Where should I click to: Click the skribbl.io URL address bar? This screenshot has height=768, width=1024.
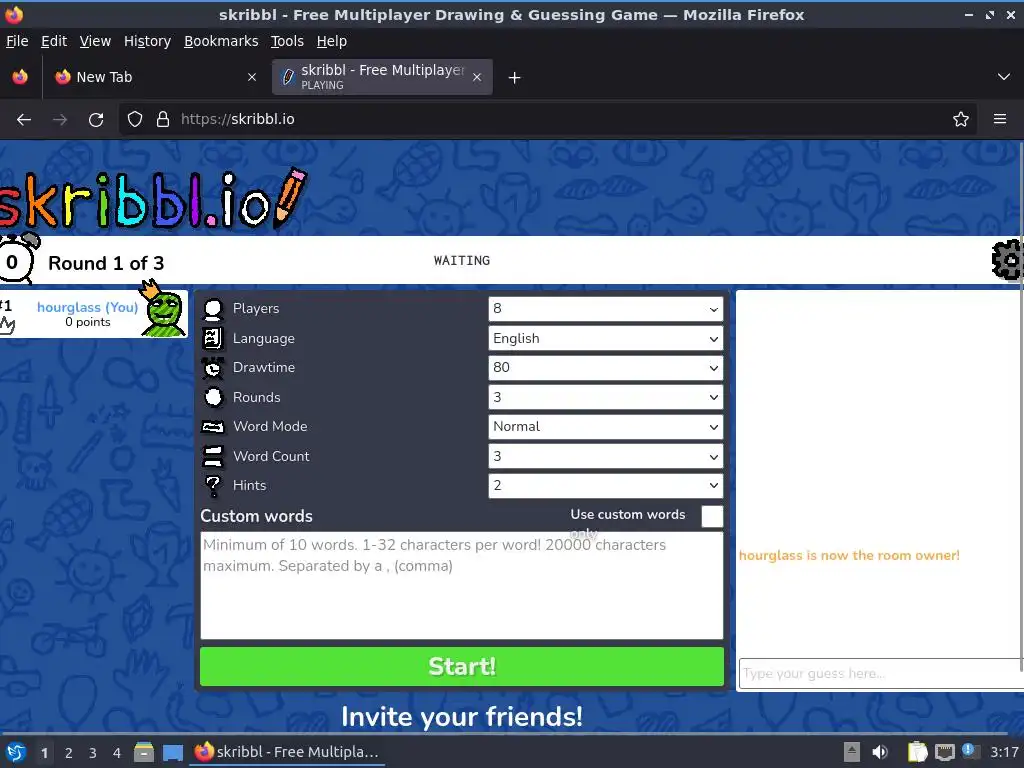[x=547, y=120]
